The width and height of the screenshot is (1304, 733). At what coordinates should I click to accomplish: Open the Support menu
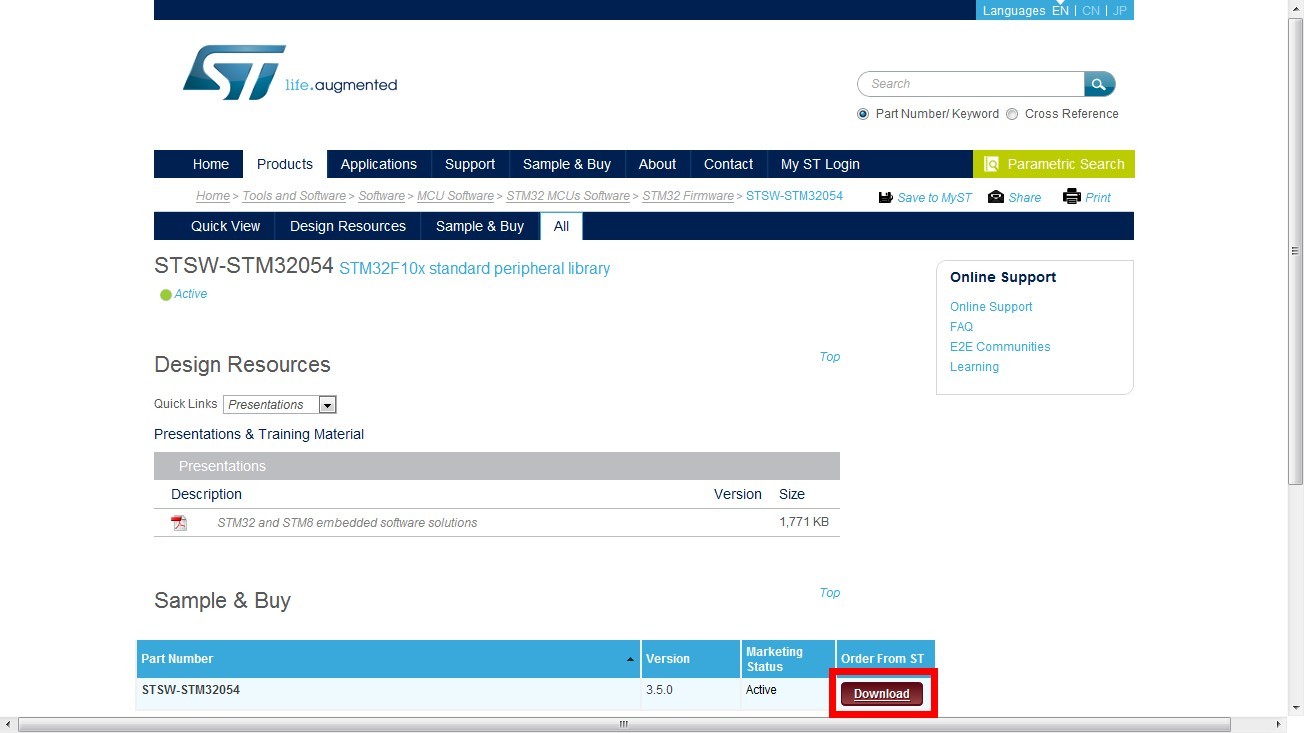click(x=470, y=164)
